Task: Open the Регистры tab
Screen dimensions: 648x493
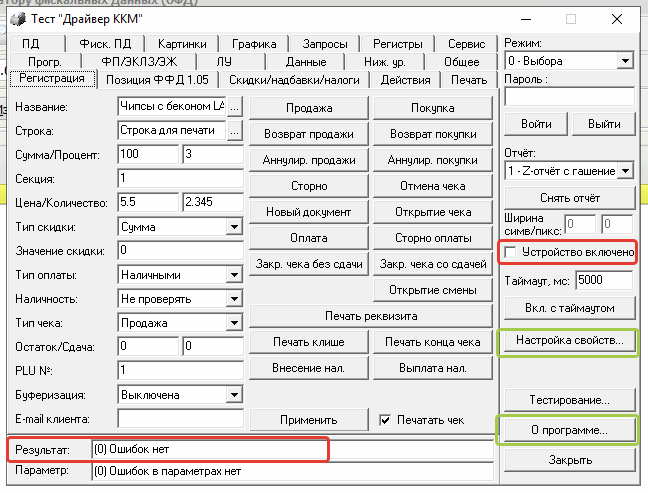Action: click(398, 43)
